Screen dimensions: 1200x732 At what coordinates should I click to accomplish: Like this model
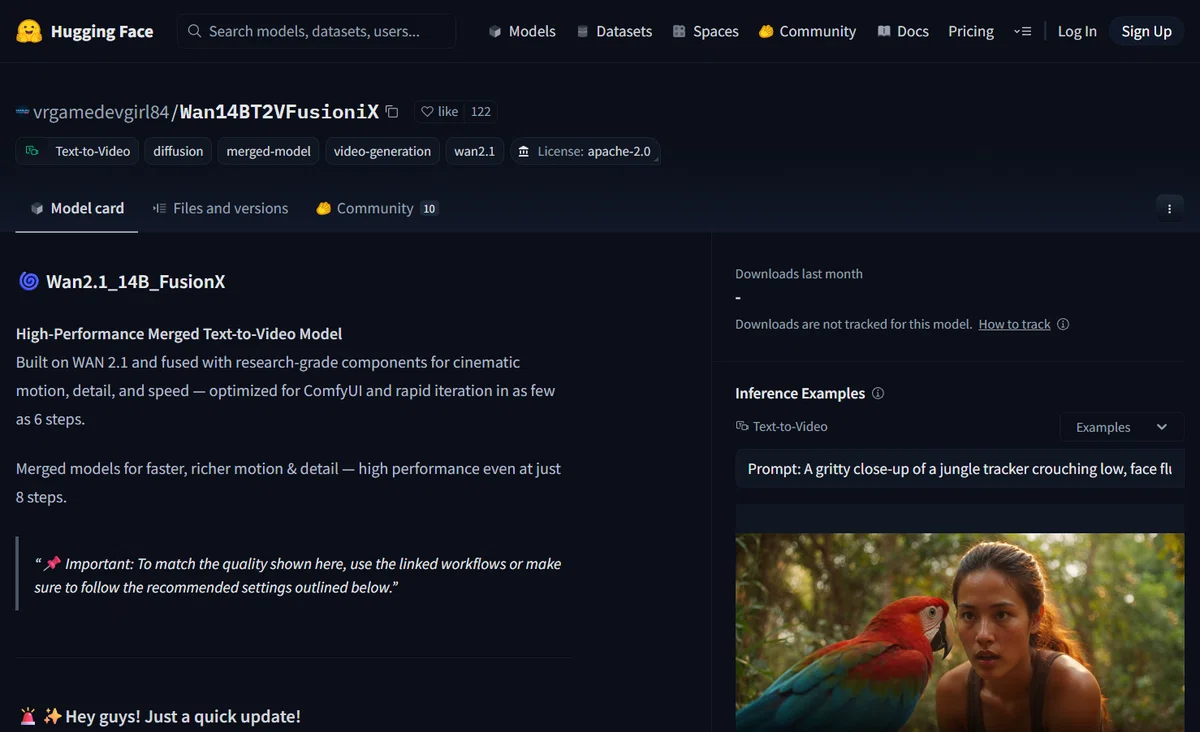[438, 112]
